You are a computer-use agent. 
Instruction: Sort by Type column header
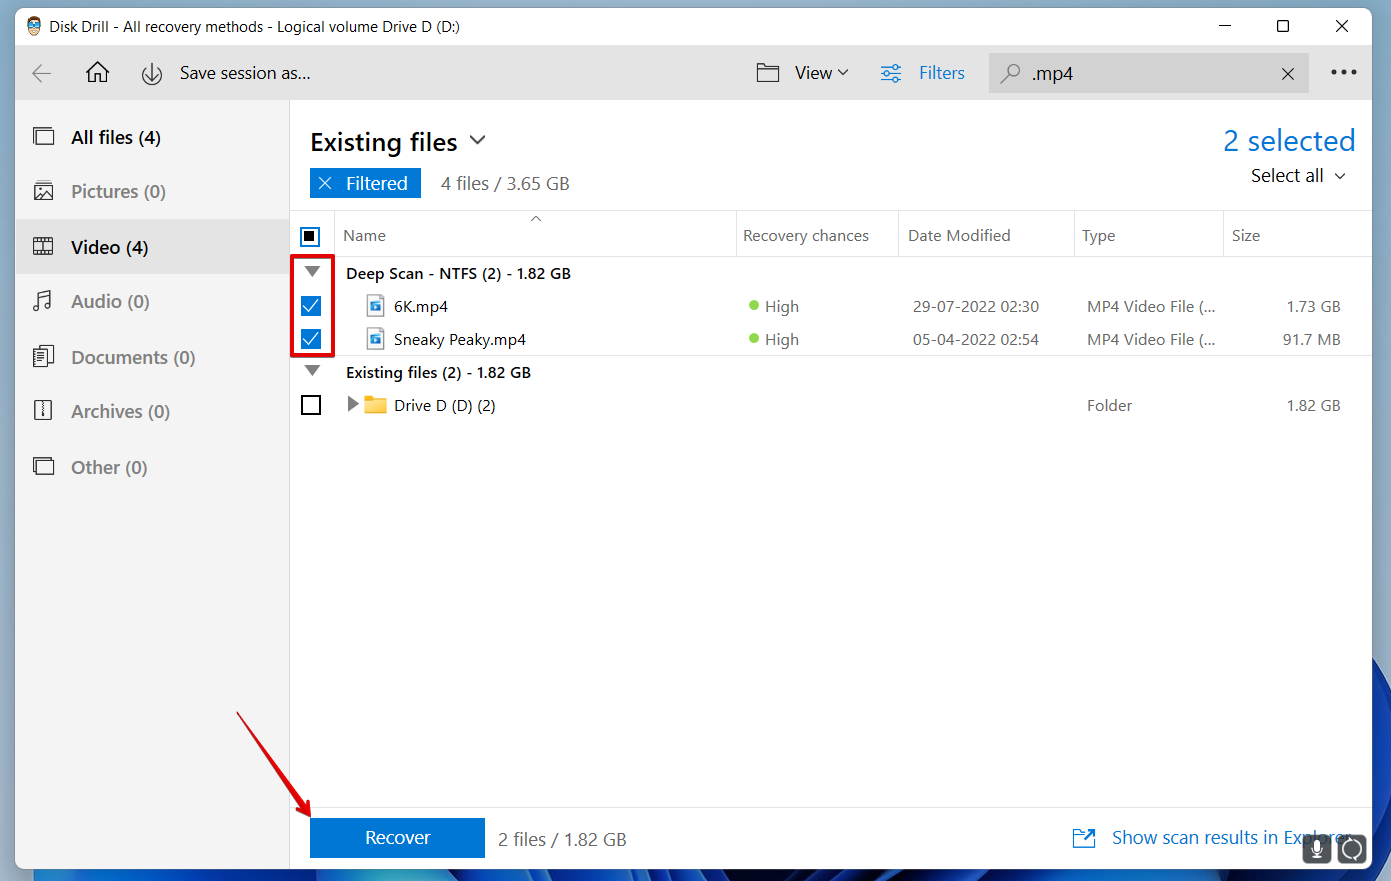(x=1149, y=236)
